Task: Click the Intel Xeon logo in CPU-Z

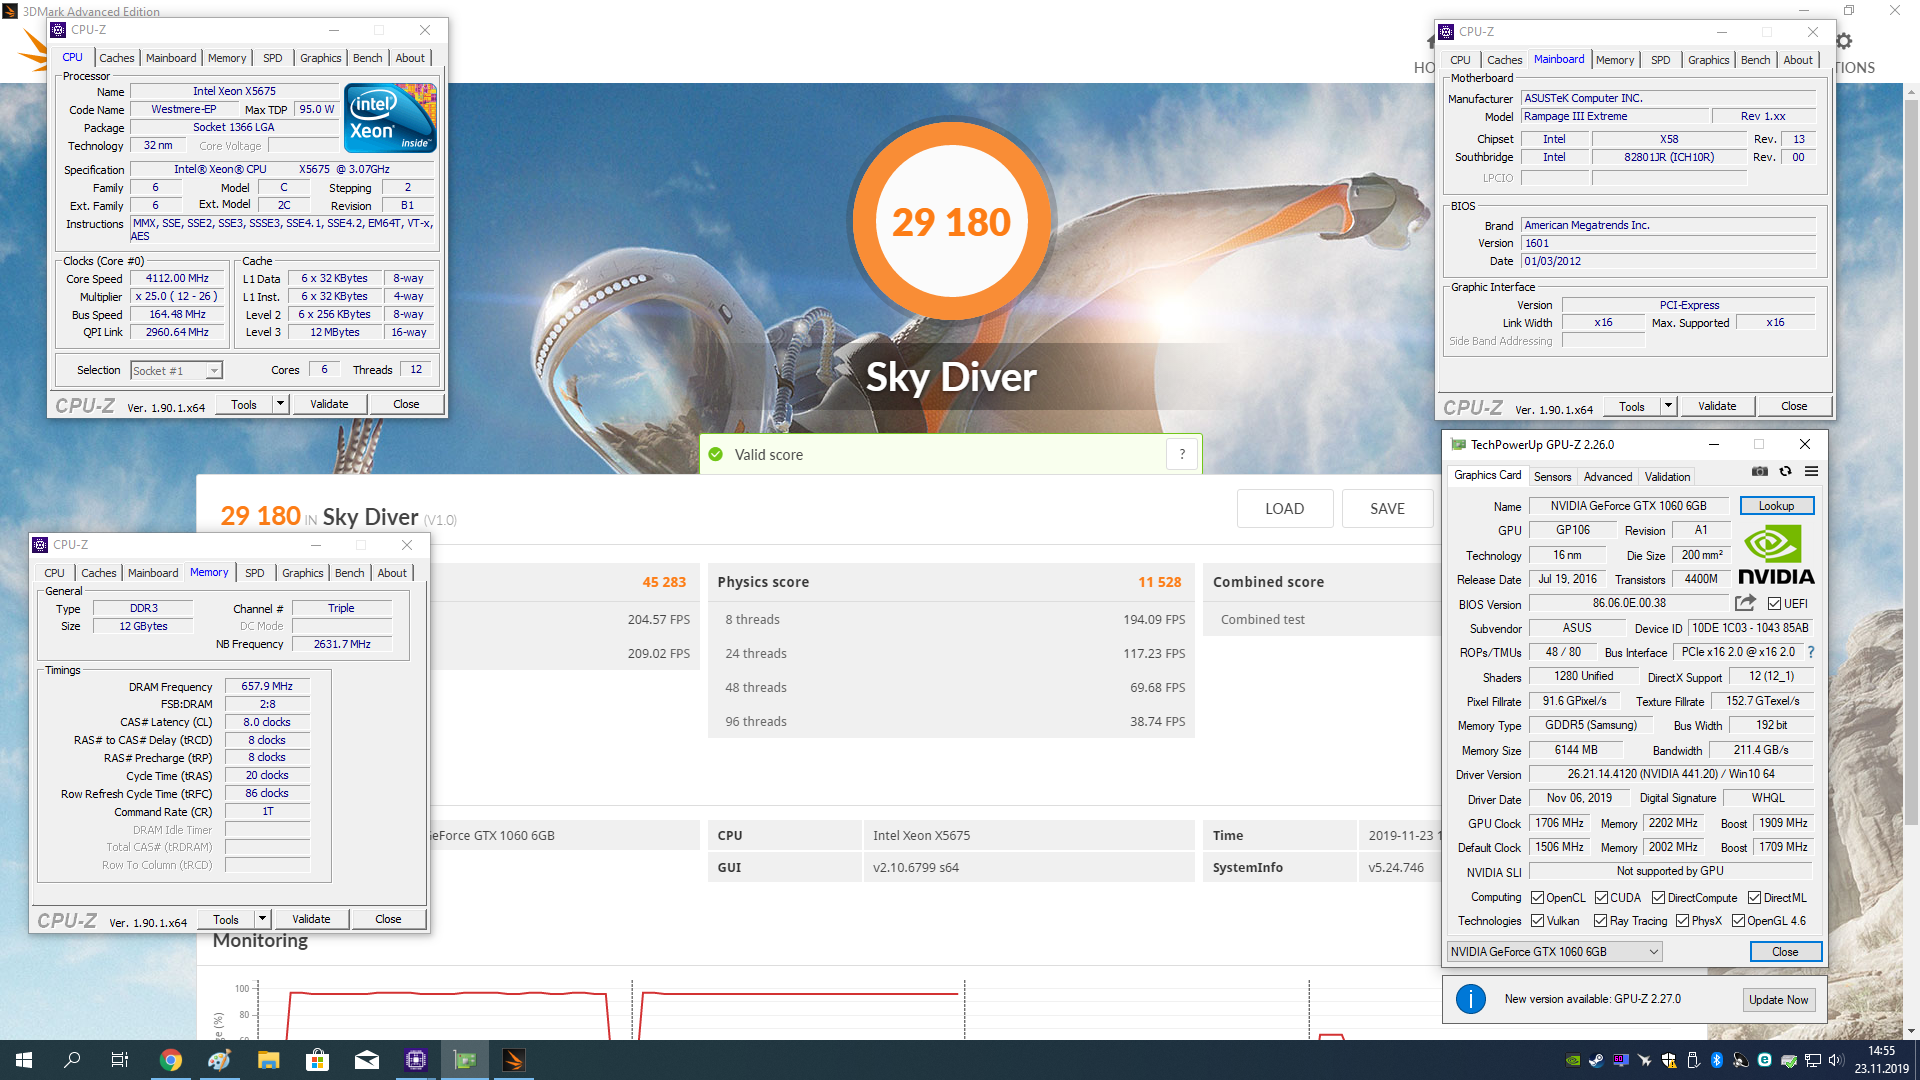Action: (x=390, y=118)
